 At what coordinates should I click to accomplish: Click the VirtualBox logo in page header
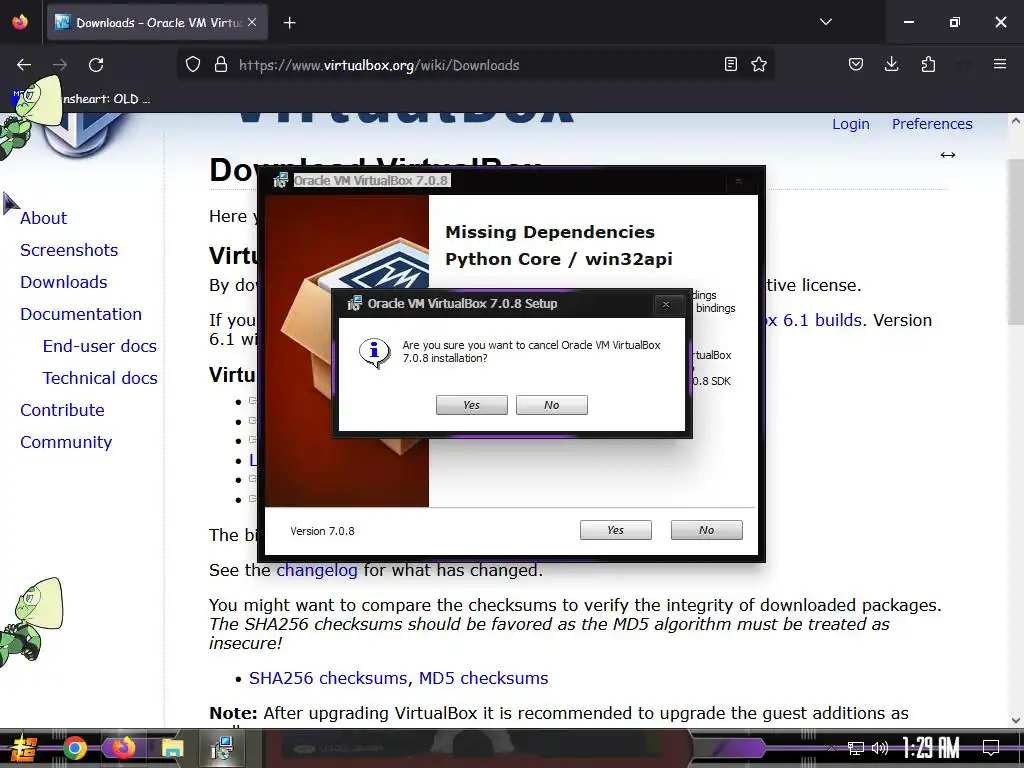85,134
